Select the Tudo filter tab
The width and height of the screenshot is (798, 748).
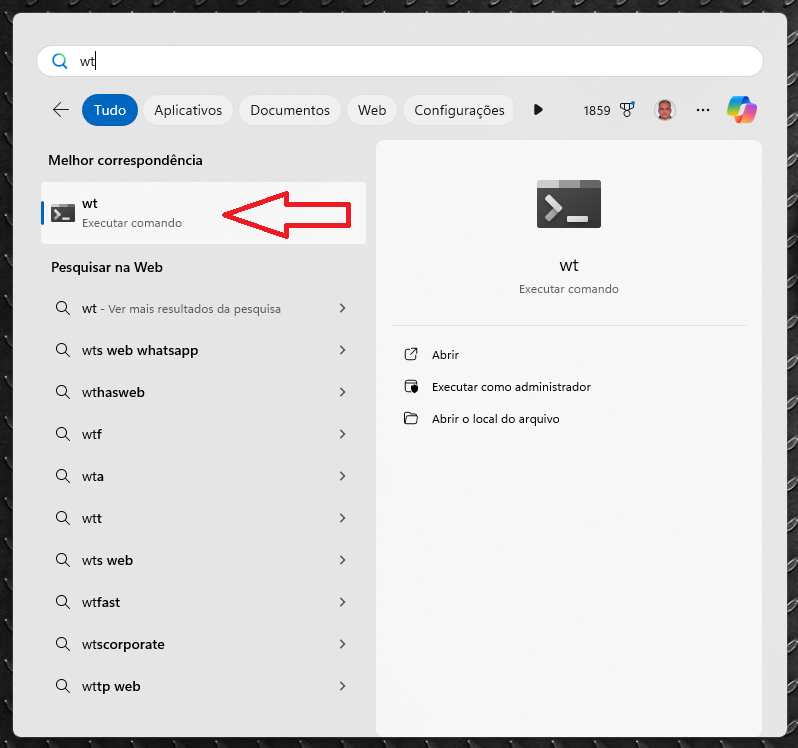110,110
